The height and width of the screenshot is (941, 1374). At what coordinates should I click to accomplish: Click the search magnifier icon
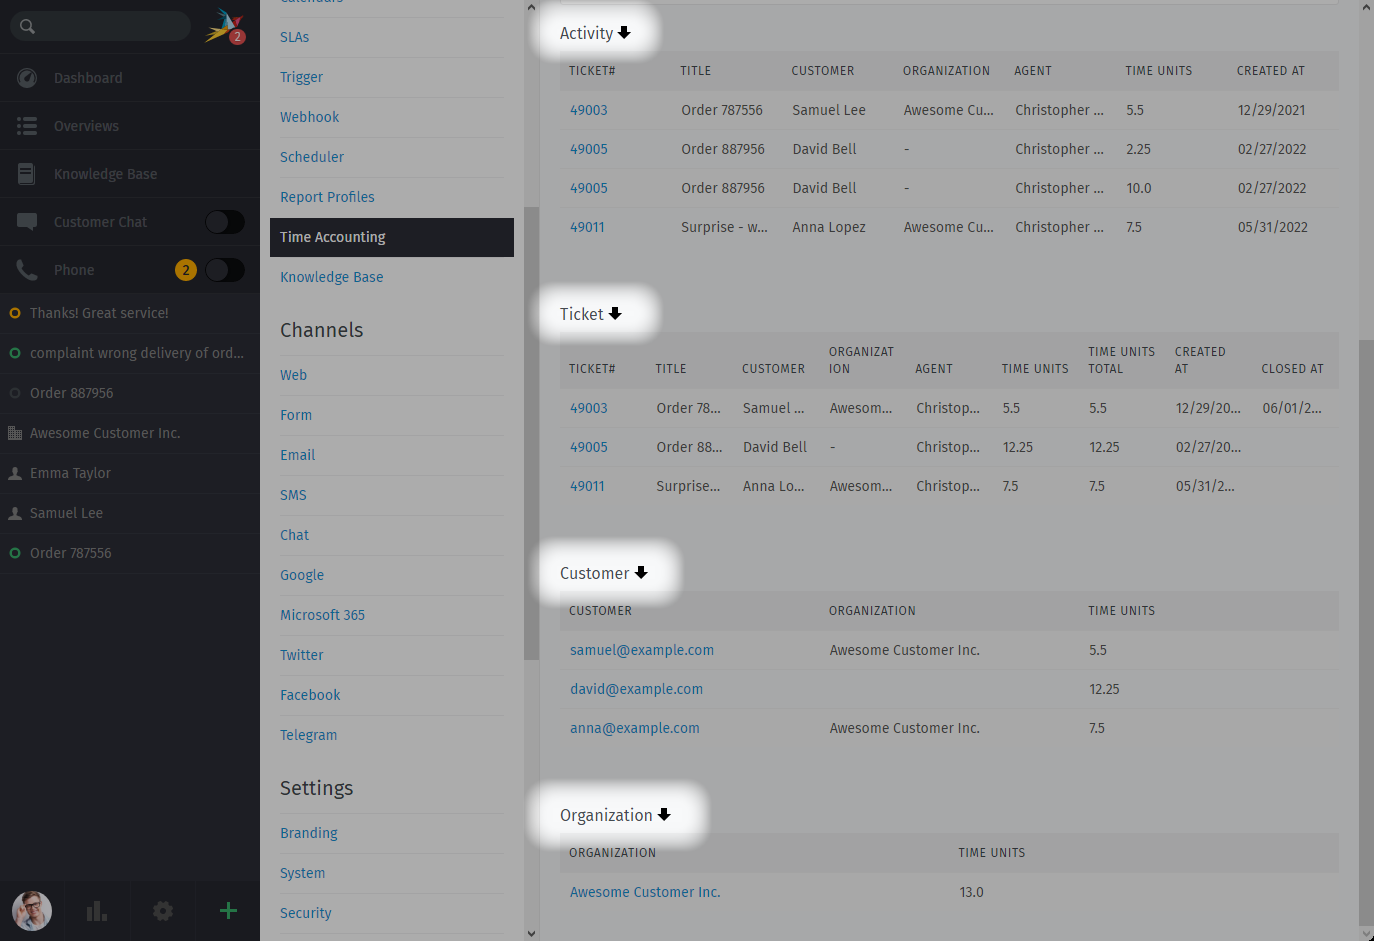(x=27, y=26)
